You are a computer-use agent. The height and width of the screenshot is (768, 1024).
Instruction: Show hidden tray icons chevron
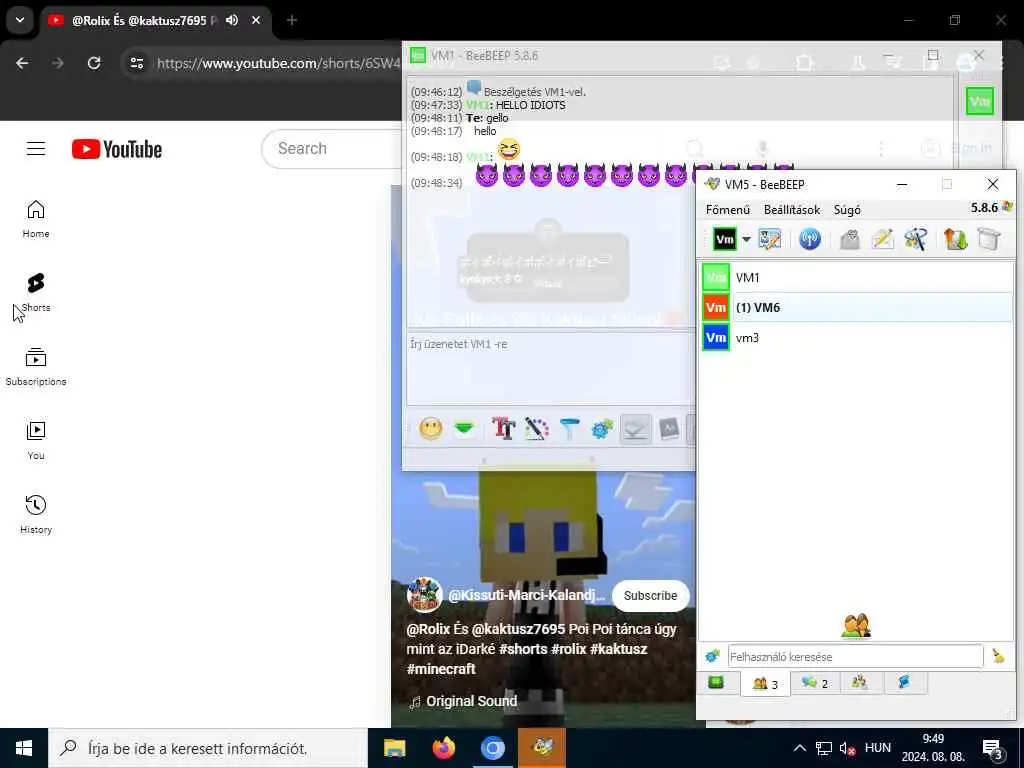pos(799,748)
